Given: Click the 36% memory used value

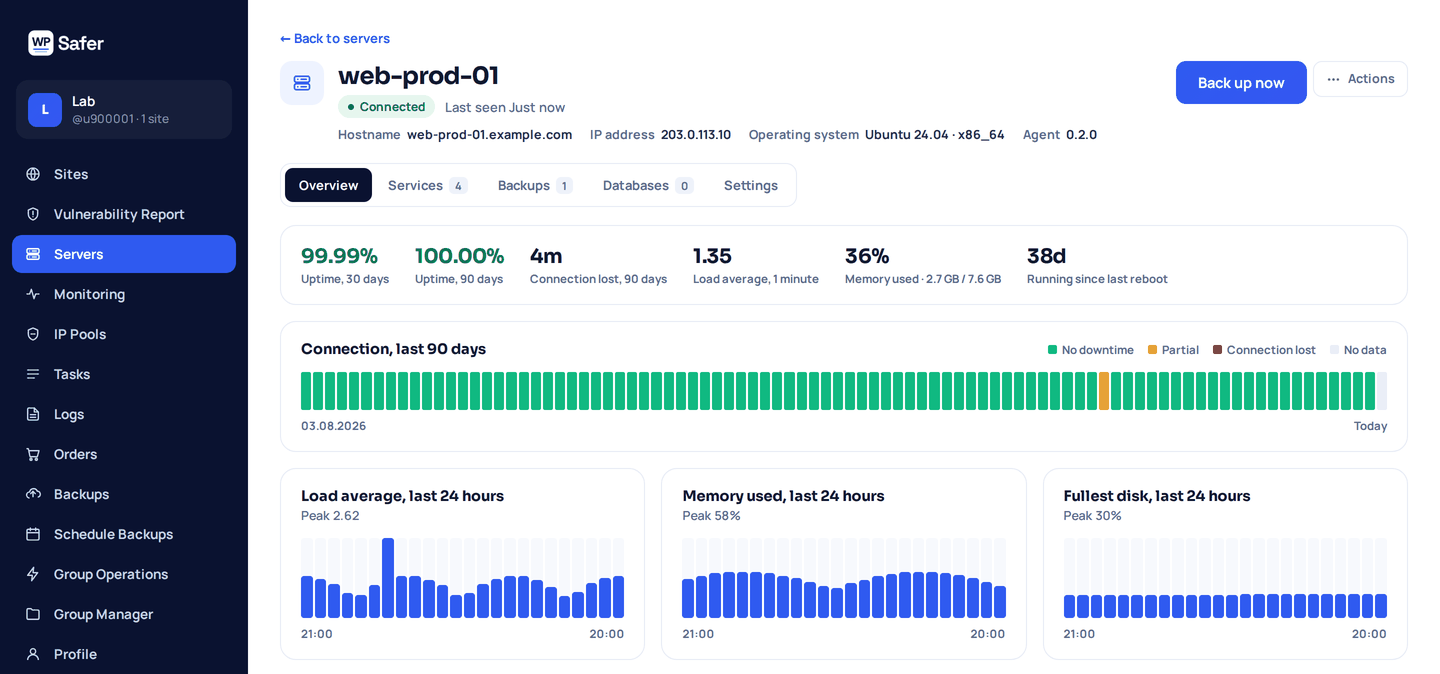Looking at the screenshot, I should click(867, 256).
